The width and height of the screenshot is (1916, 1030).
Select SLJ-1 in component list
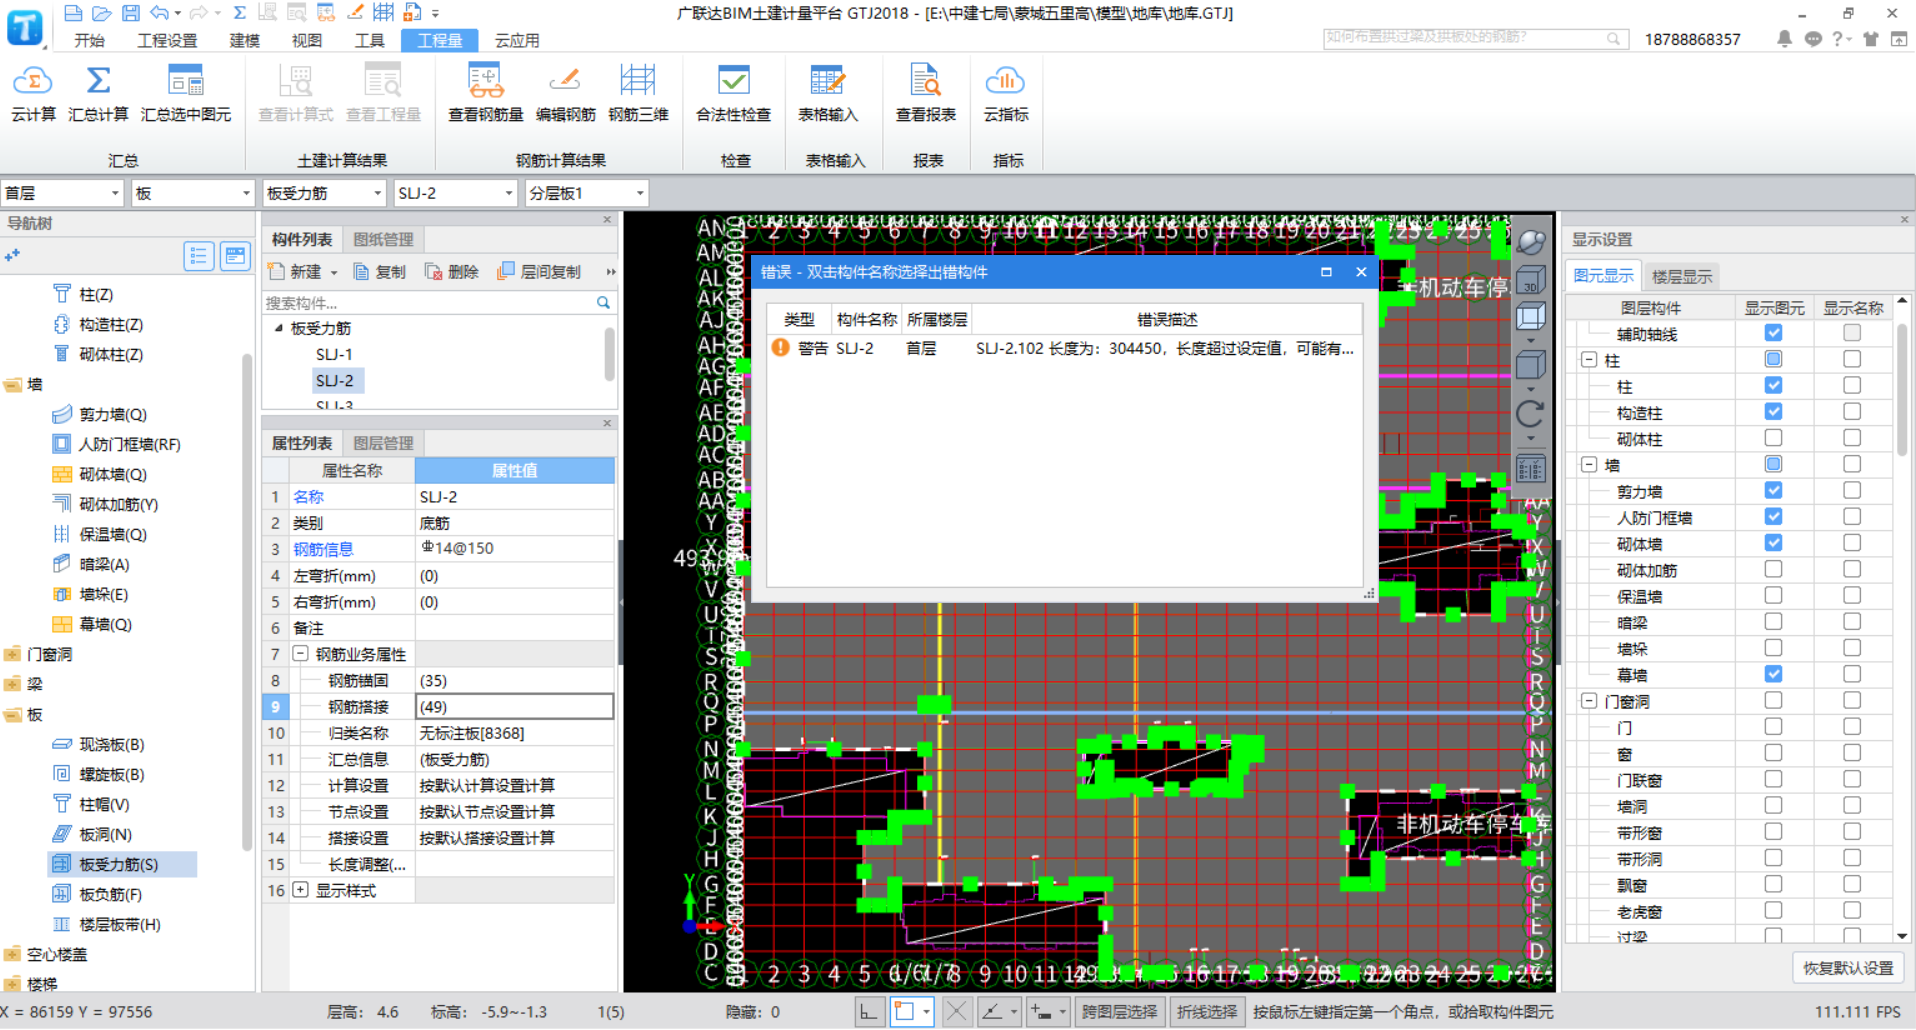(334, 354)
